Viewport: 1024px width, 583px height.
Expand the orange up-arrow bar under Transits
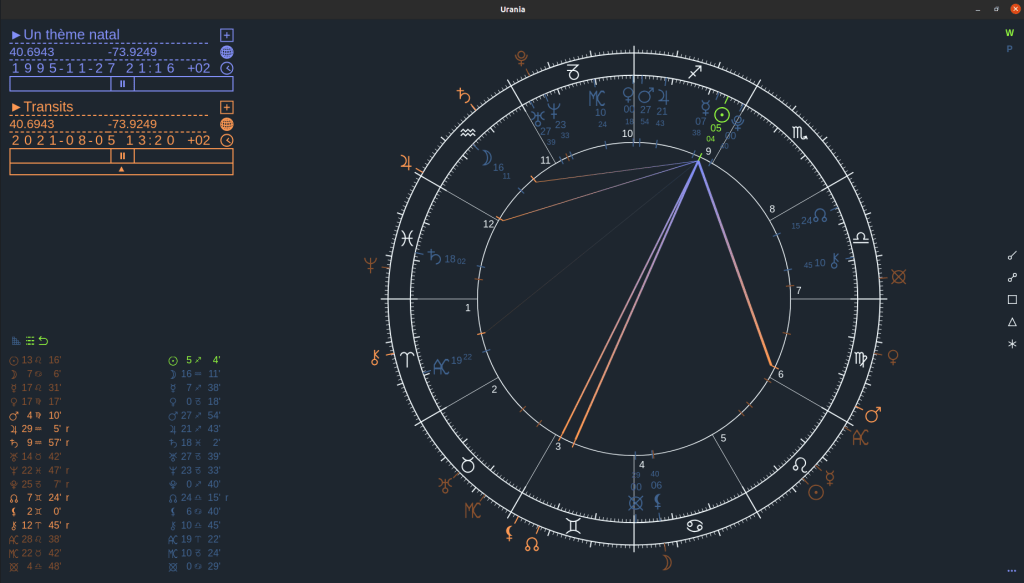pyautogui.click(x=121, y=170)
